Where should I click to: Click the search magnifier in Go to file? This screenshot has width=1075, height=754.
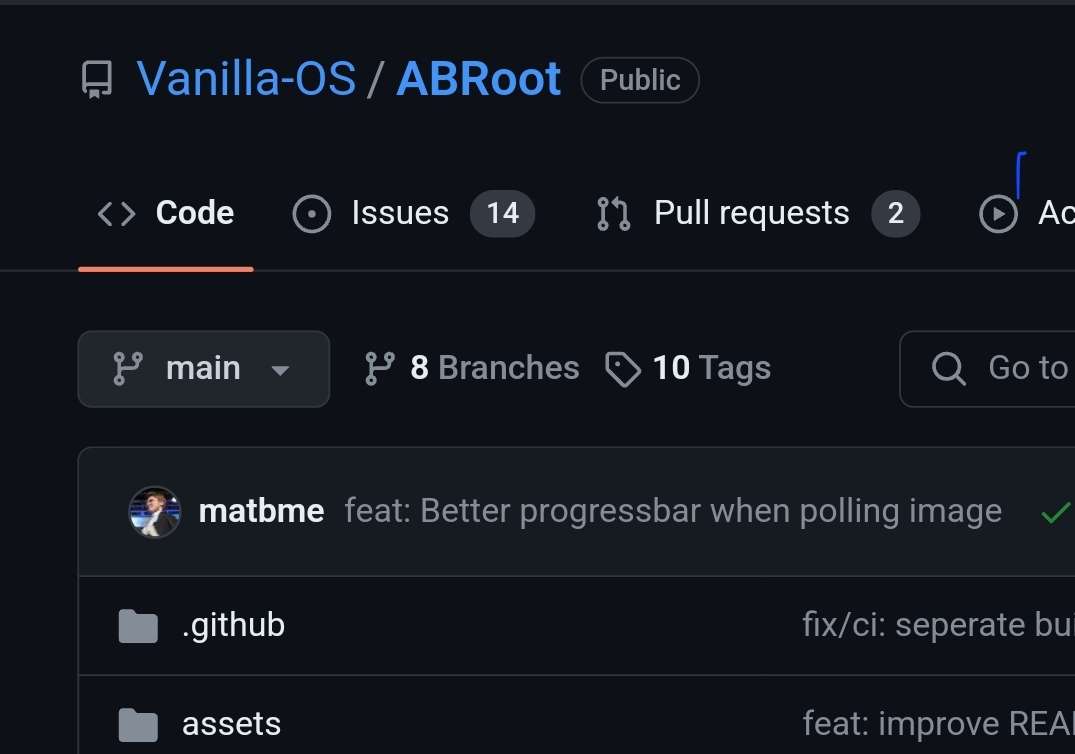pos(948,368)
